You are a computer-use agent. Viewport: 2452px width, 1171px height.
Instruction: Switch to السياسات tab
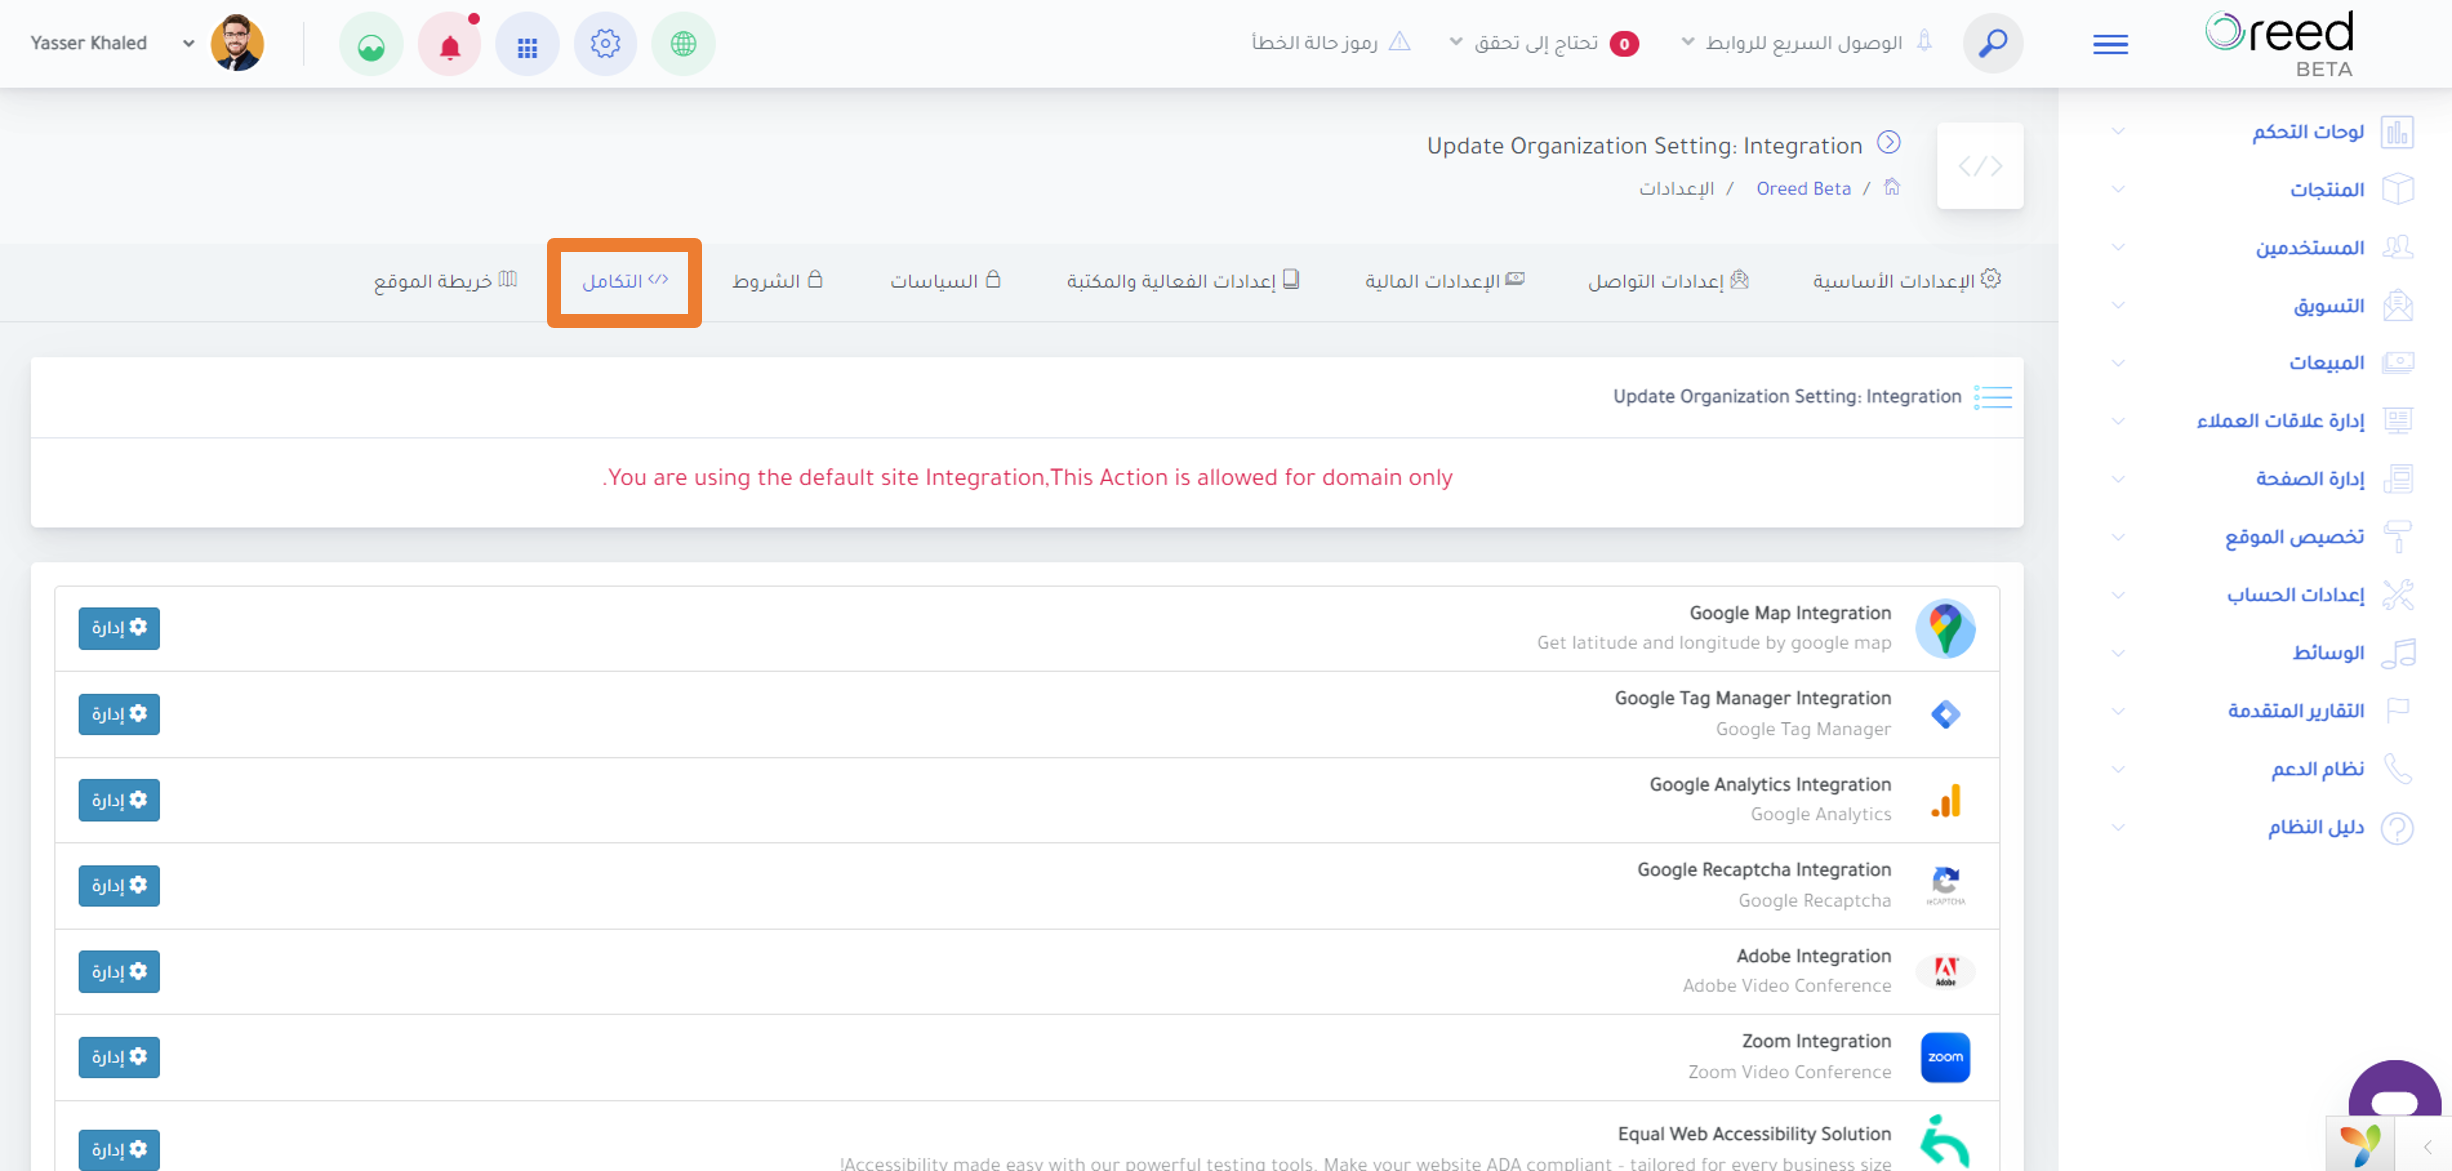[x=945, y=281]
